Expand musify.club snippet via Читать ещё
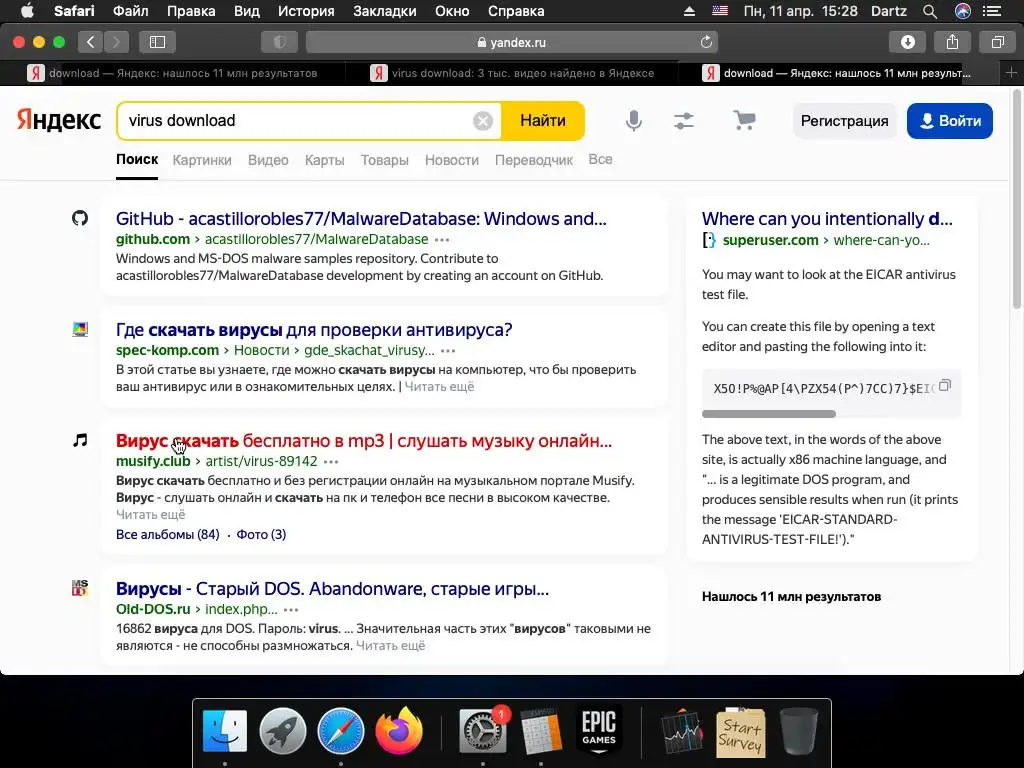The height and width of the screenshot is (768, 1024). pyautogui.click(x=150, y=515)
